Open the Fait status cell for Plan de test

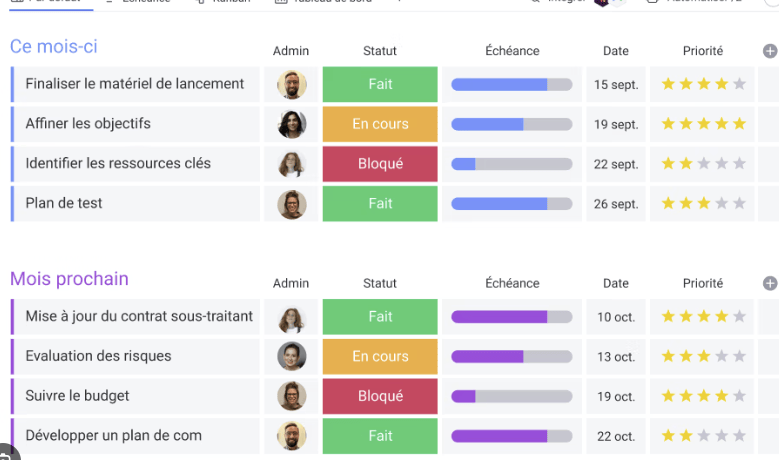pyautogui.click(x=380, y=204)
